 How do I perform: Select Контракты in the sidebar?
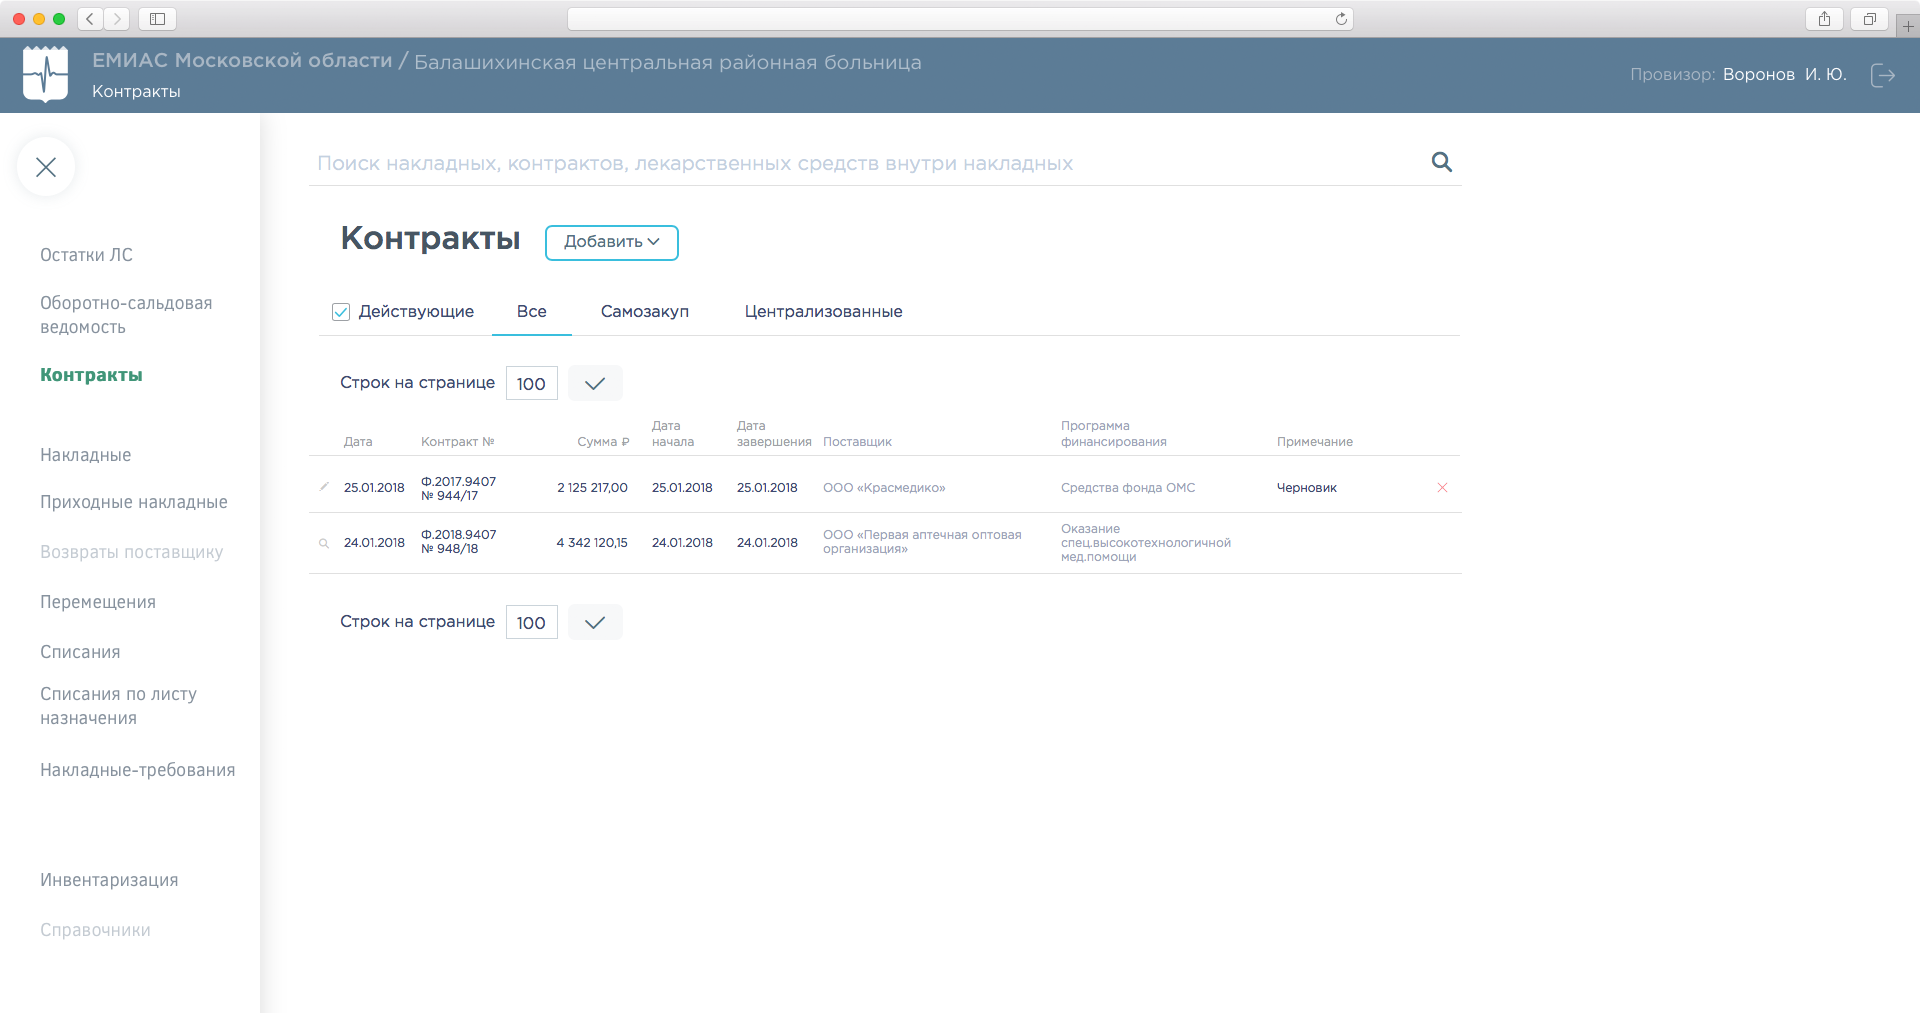coord(91,375)
